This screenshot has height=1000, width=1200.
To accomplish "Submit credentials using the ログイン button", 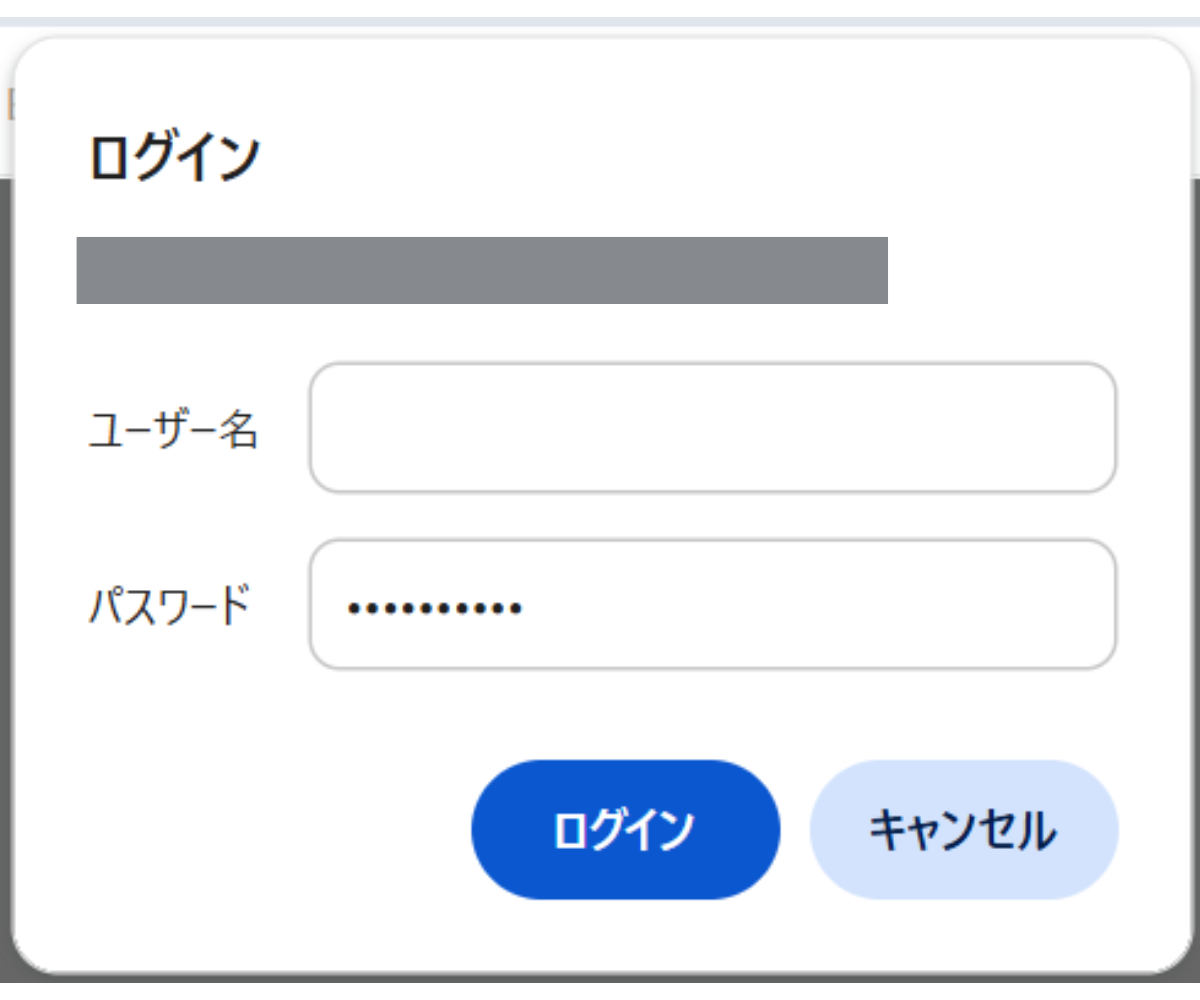I will click(625, 830).
